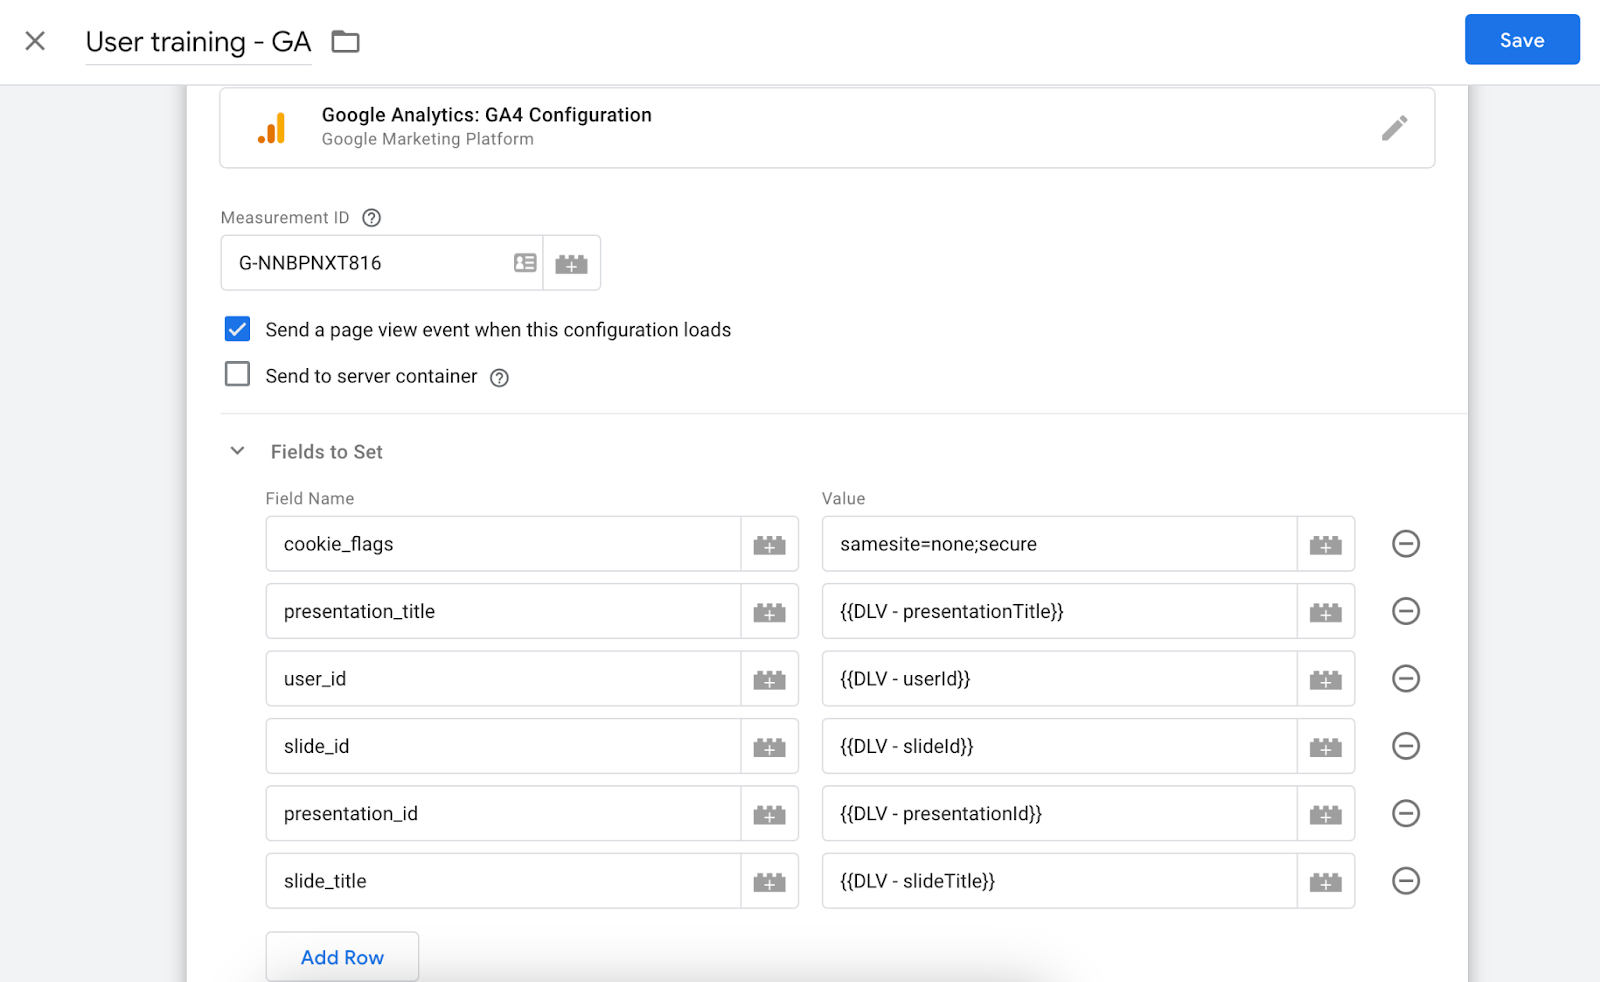Open the folder icon next to tag name

click(345, 41)
